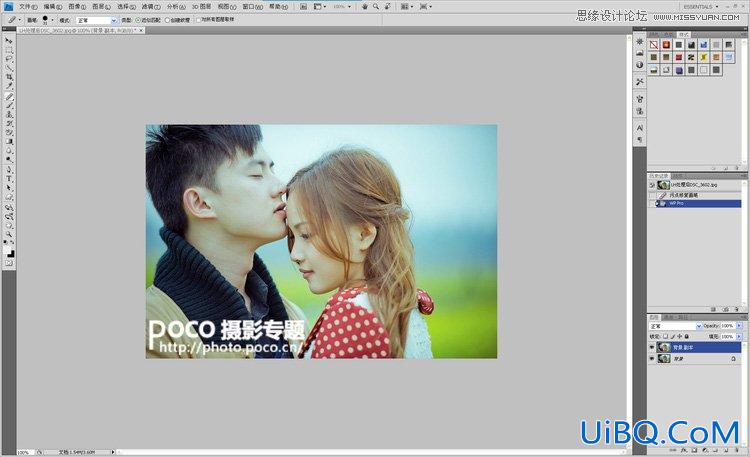Select the Eraser tool
750x457 pixels.
coord(9,132)
